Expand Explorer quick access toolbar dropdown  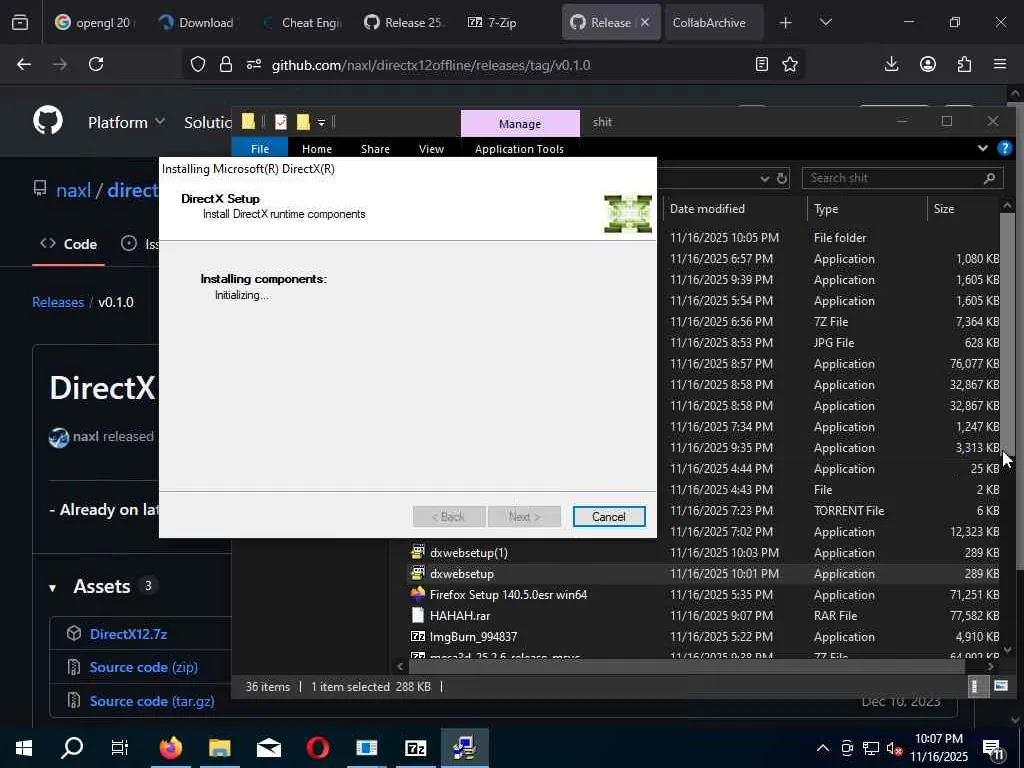tap(321, 122)
